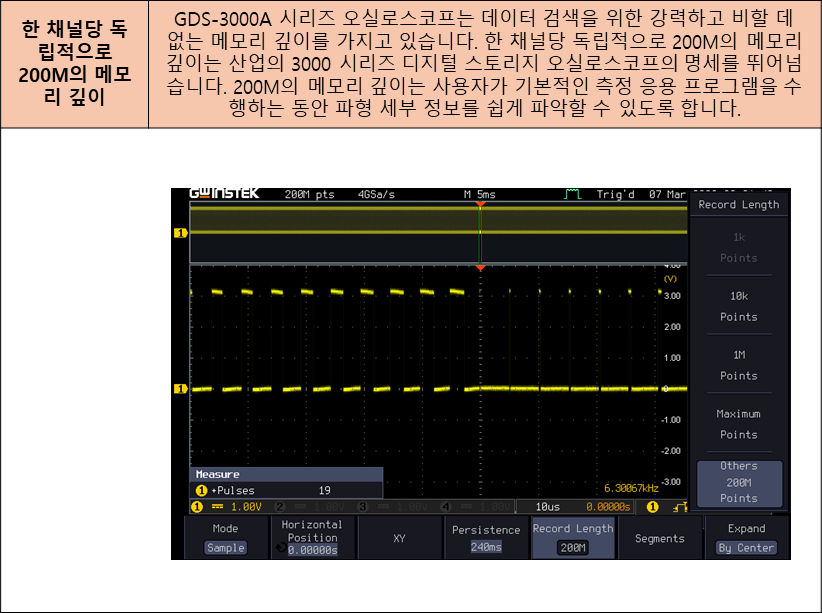Click the bold left header cell about 200M 메모리 깊이
The height and width of the screenshot is (613, 822).
(74, 63)
